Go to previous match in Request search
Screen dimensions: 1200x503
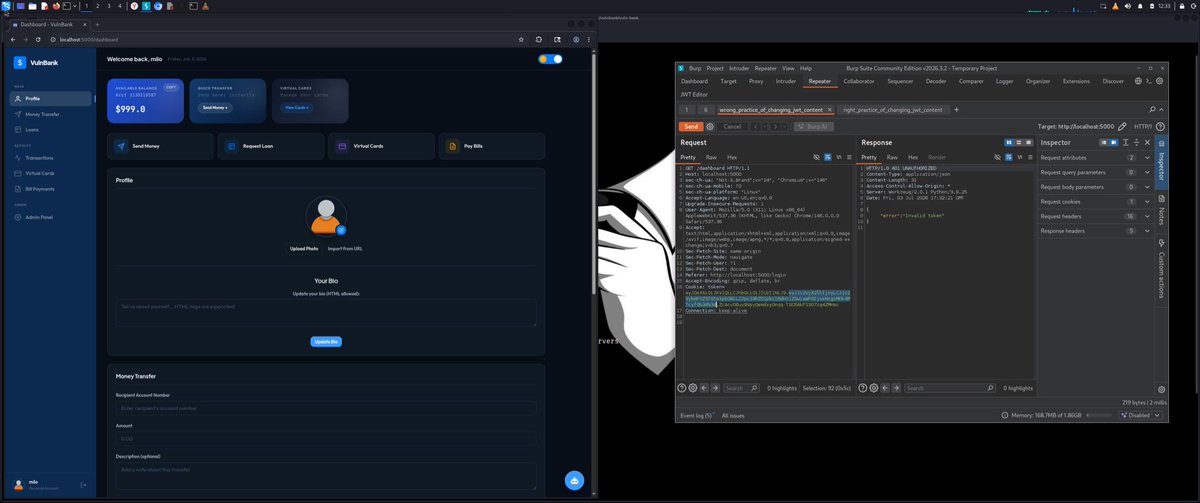[703, 388]
